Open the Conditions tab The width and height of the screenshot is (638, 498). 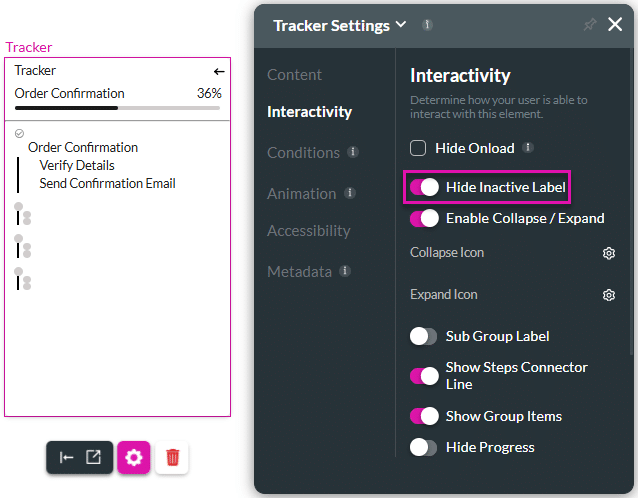coord(304,153)
